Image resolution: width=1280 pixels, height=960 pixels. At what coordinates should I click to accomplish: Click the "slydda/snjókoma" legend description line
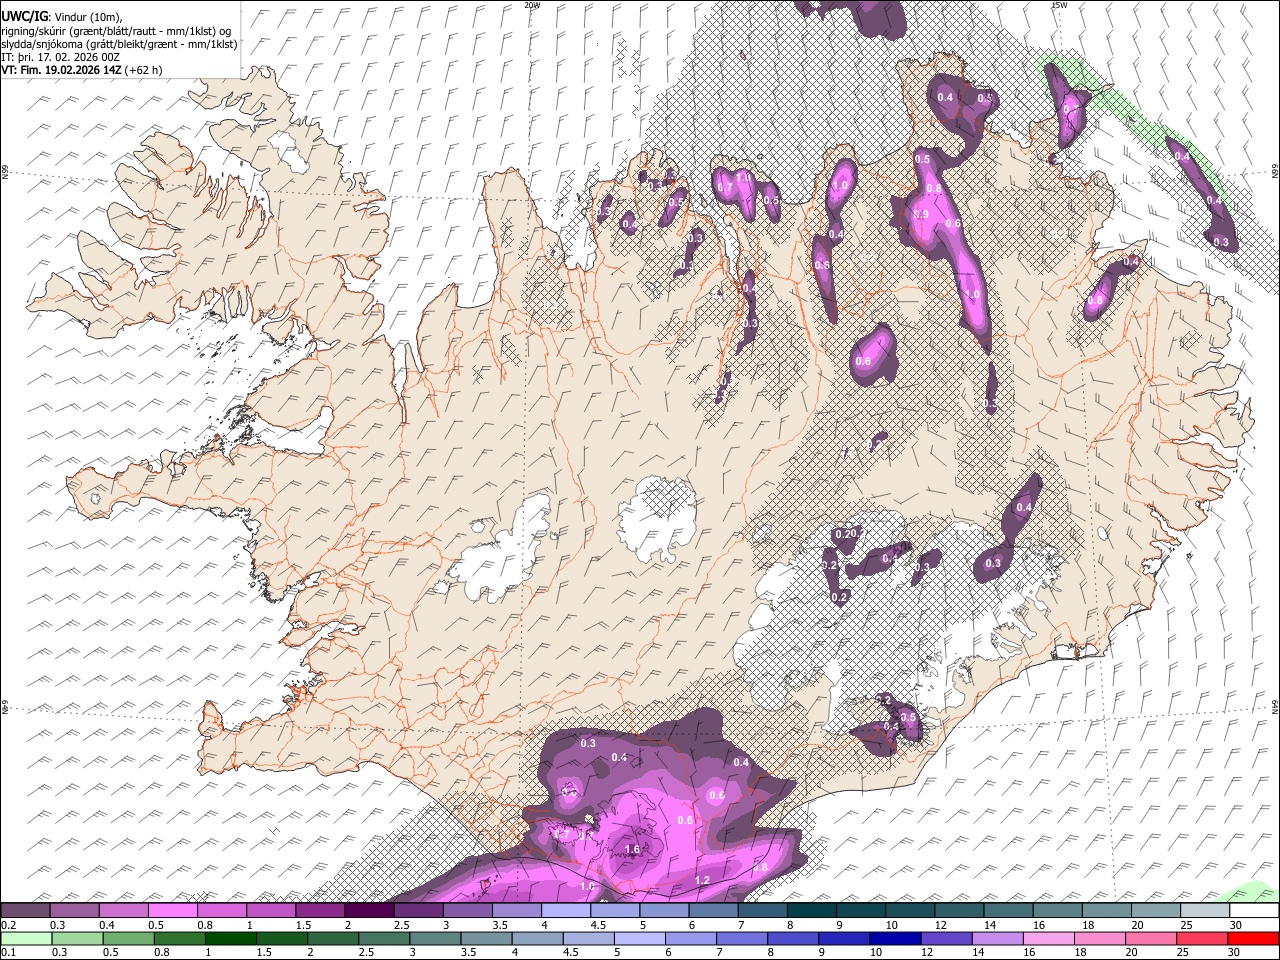coord(119,44)
